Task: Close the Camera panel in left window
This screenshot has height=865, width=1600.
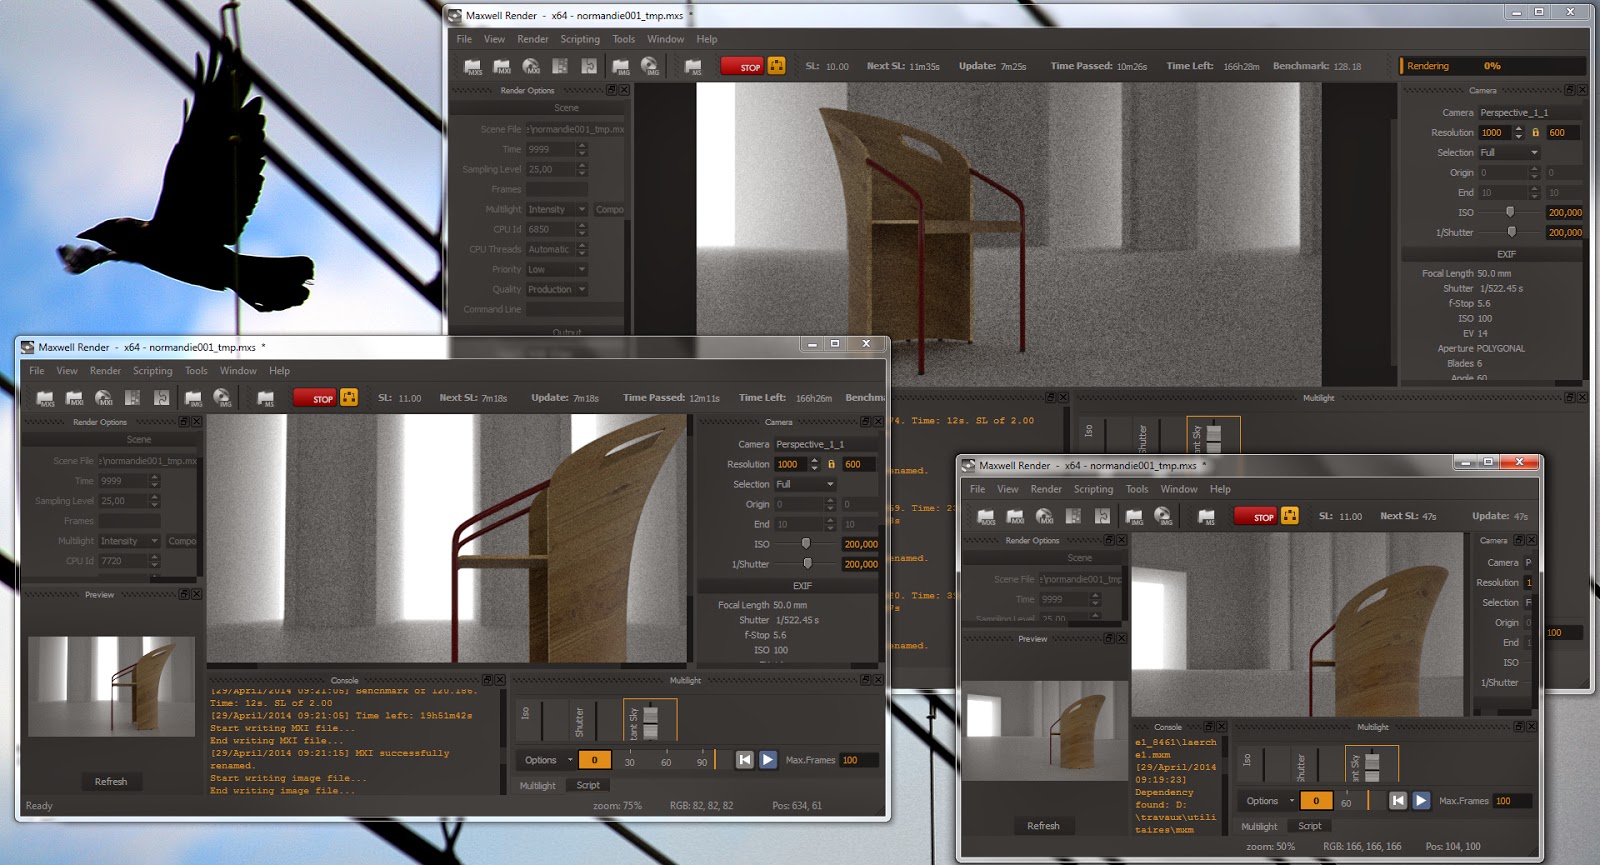Action: (x=878, y=422)
